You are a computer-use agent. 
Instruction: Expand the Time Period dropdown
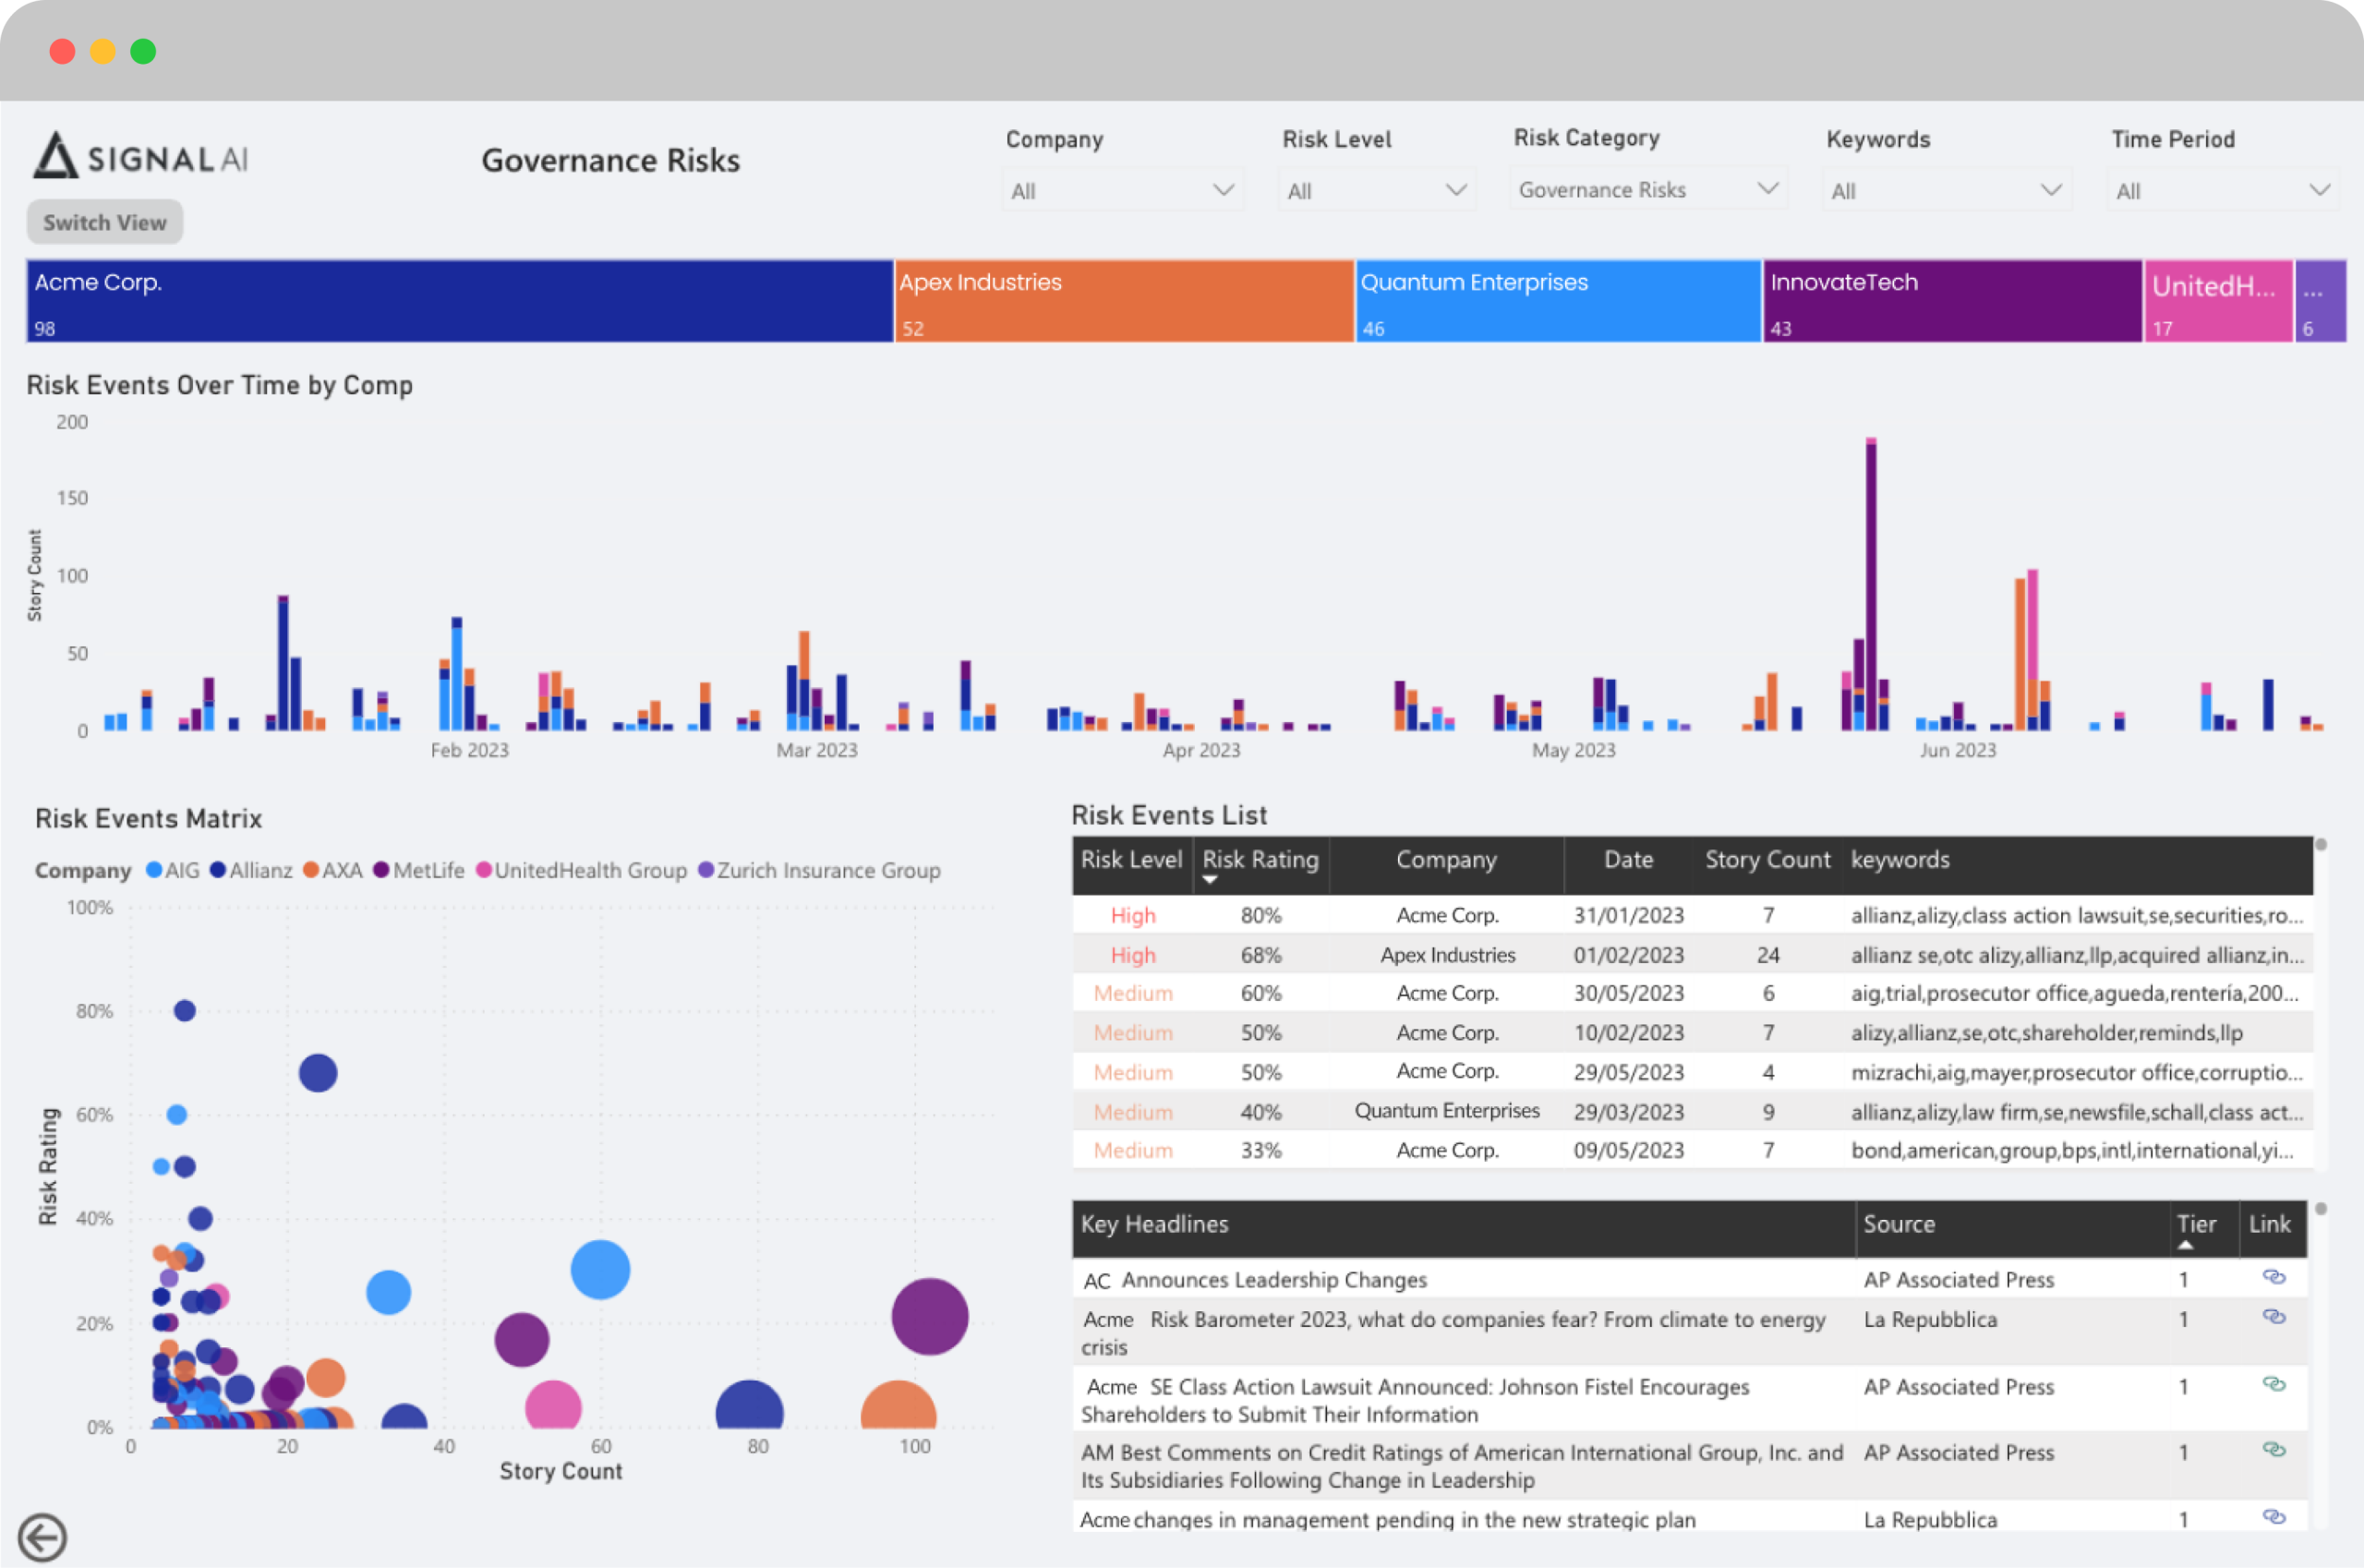coord(2222,190)
